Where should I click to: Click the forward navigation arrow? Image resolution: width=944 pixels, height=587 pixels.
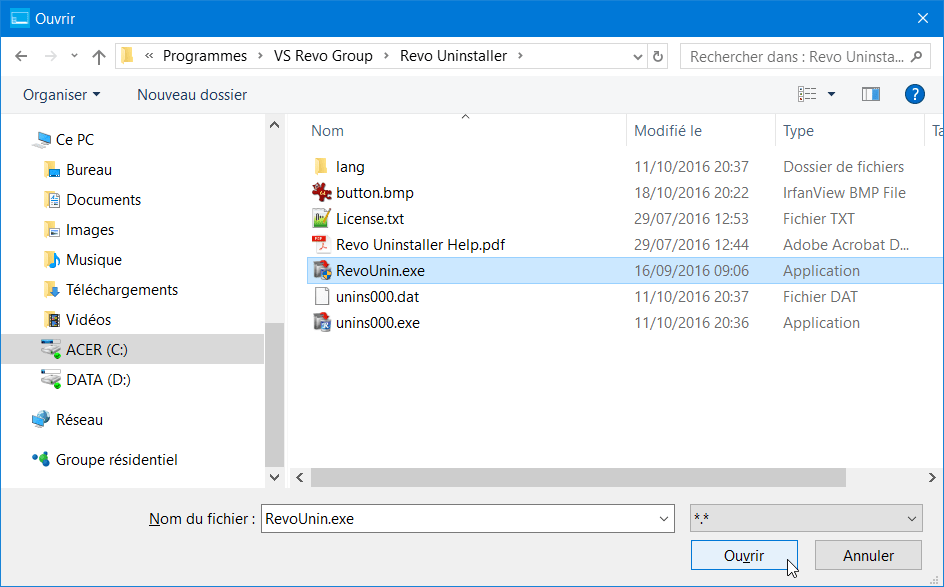pos(51,56)
